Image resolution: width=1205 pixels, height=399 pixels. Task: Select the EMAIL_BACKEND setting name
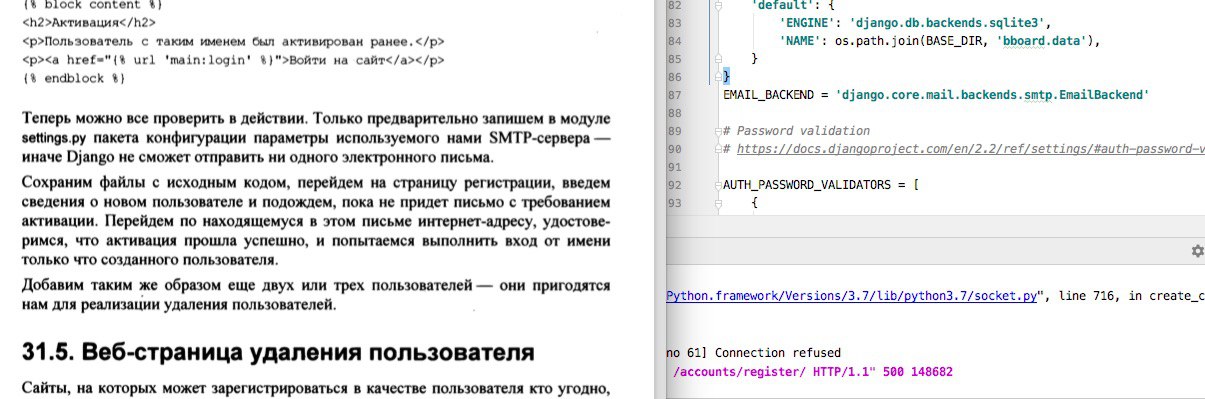[770, 95]
